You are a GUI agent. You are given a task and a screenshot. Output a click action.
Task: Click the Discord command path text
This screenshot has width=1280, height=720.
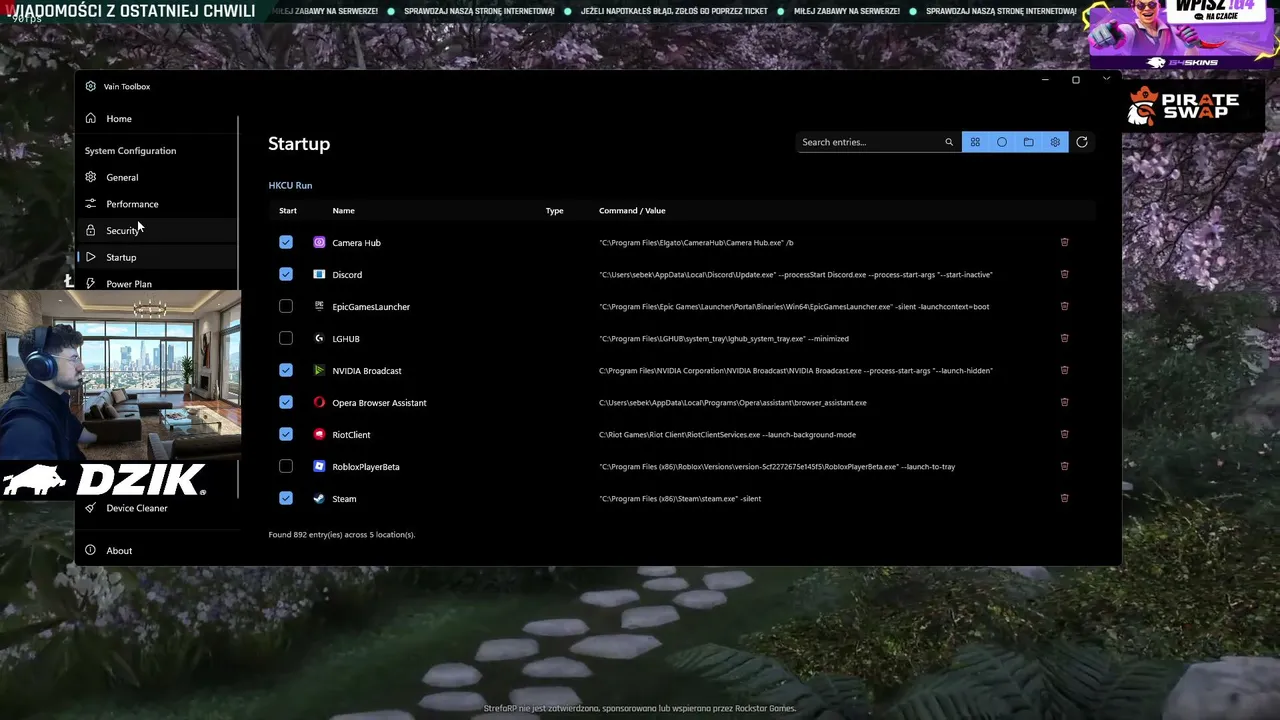[796, 275]
